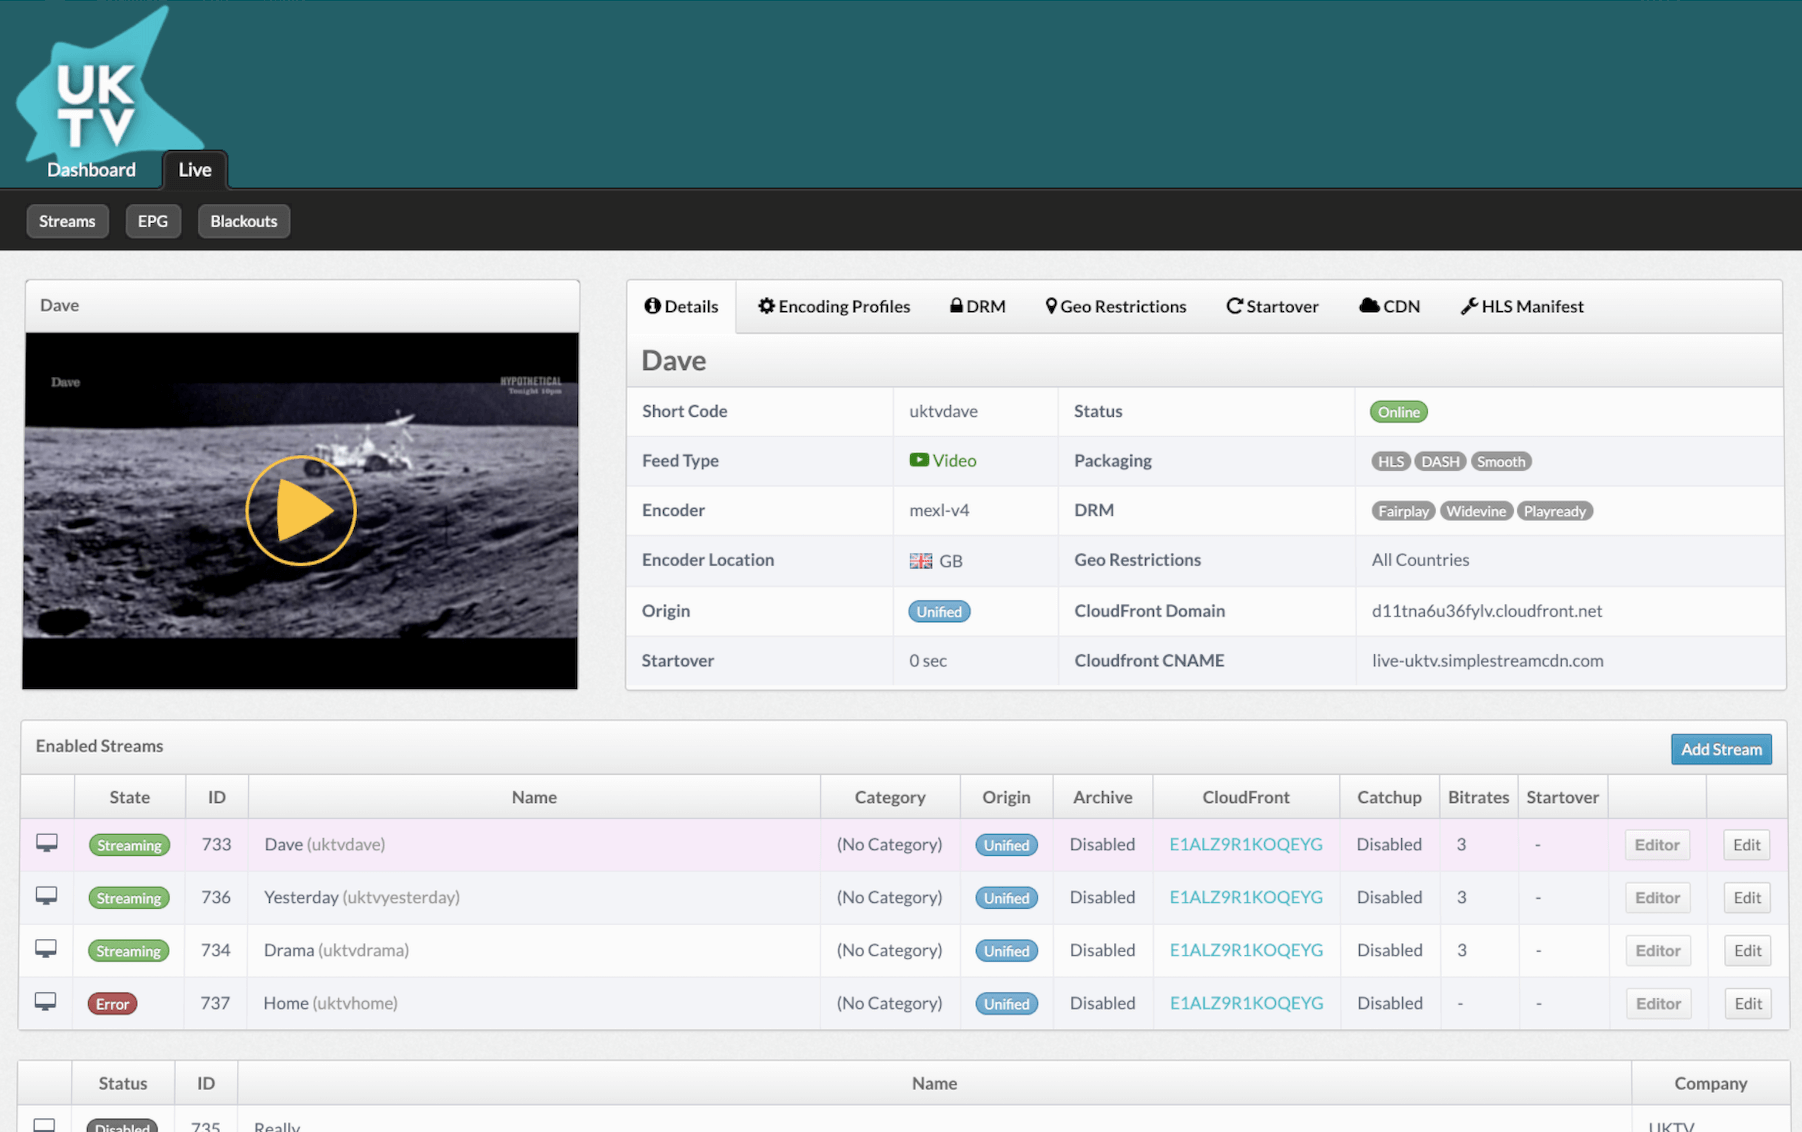Click the 'uktvdave' short code value
This screenshot has width=1802, height=1132.
coord(943,411)
